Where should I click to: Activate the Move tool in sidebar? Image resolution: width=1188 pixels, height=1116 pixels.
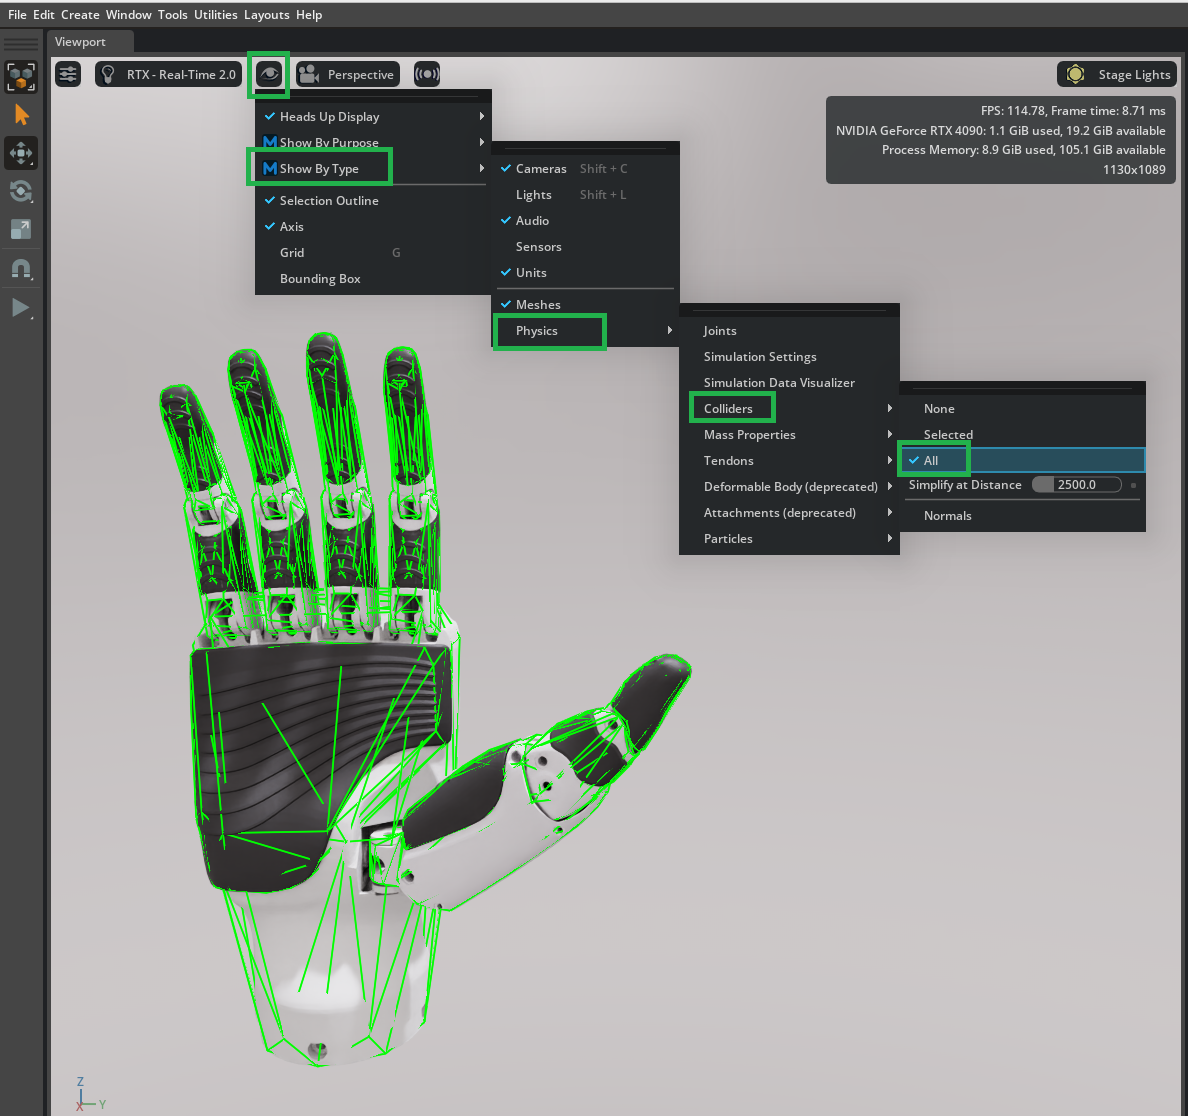coord(21,153)
